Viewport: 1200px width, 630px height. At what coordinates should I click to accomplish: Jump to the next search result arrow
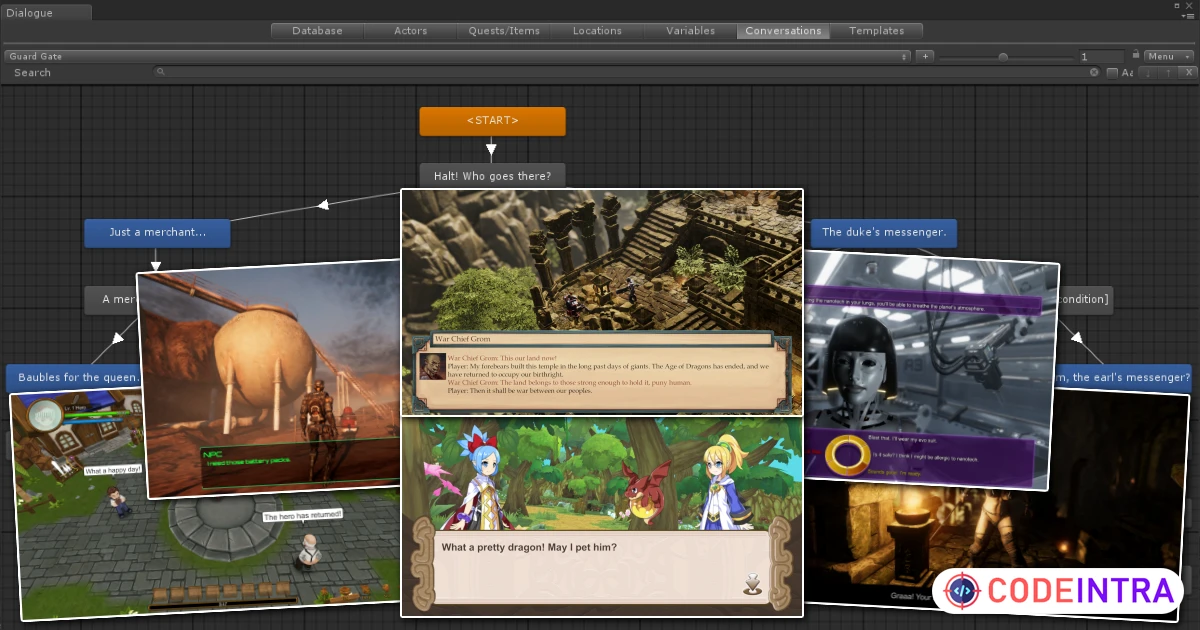point(1148,73)
